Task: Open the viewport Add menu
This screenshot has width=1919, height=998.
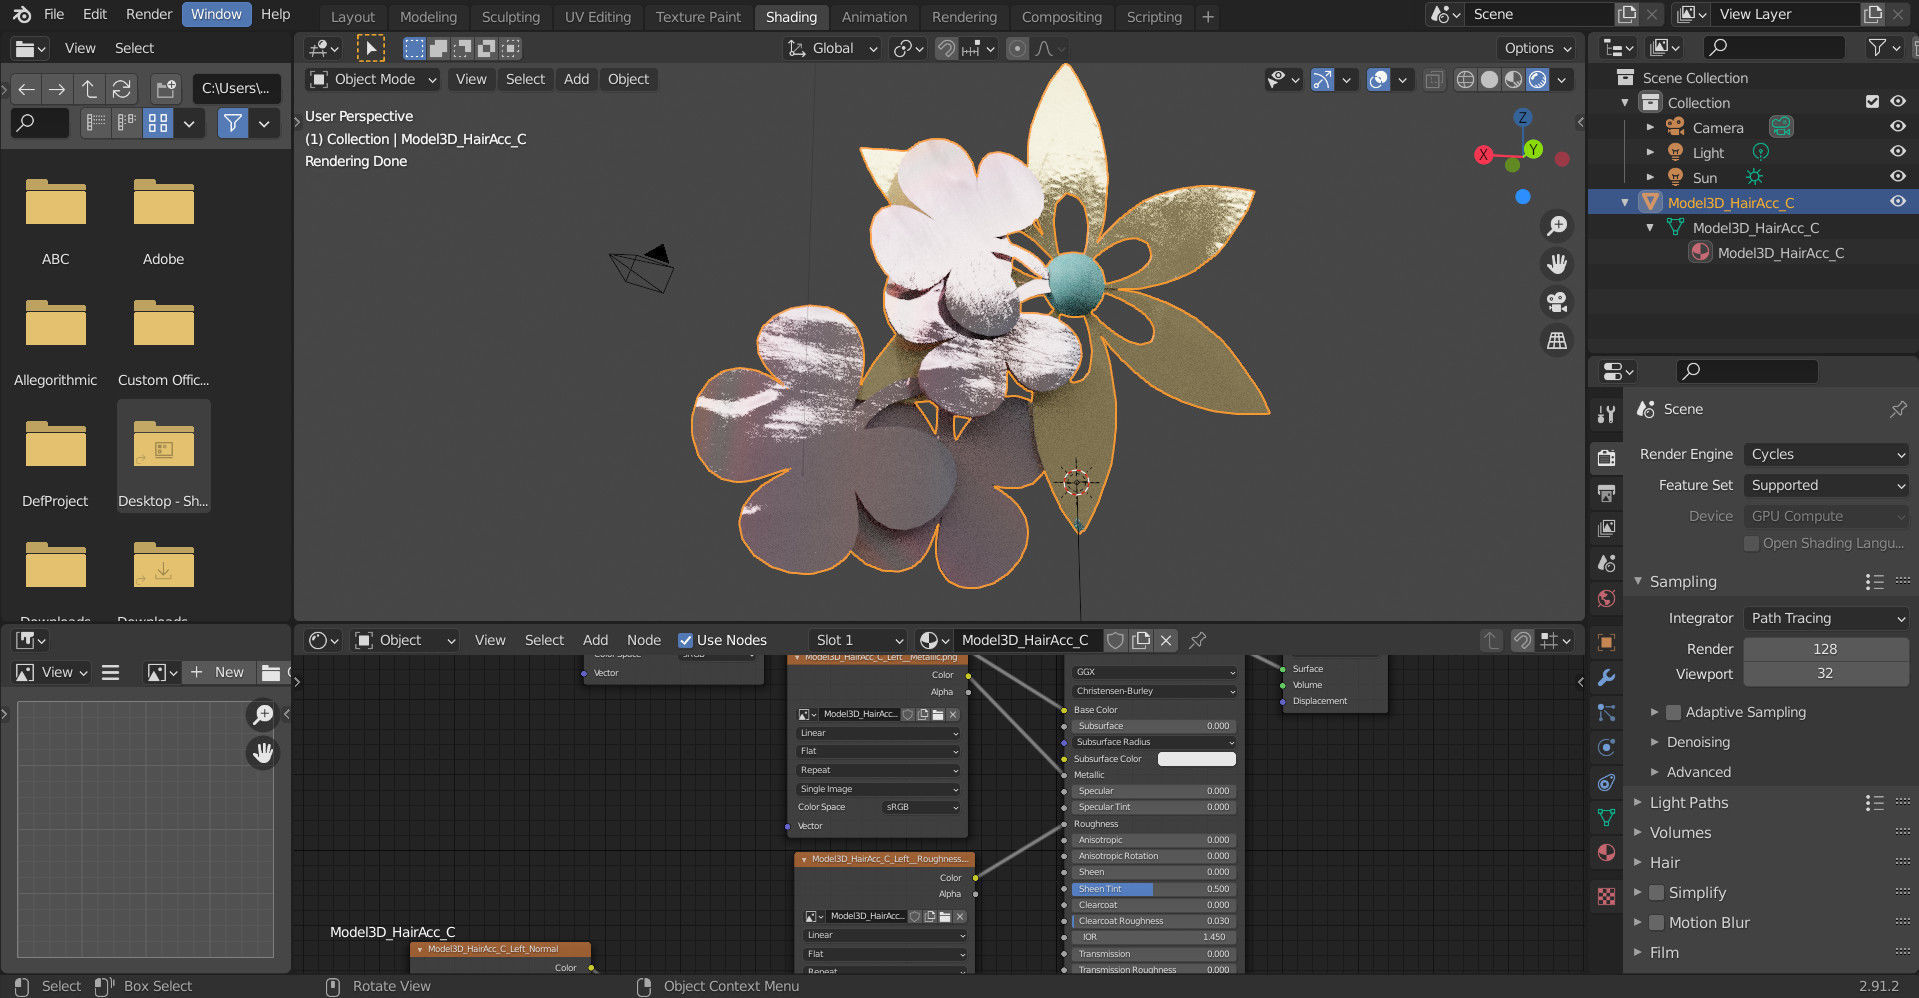Action: [576, 79]
